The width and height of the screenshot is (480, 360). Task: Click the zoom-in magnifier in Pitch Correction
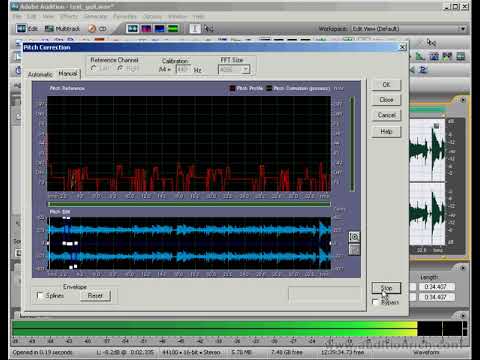click(x=354, y=237)
